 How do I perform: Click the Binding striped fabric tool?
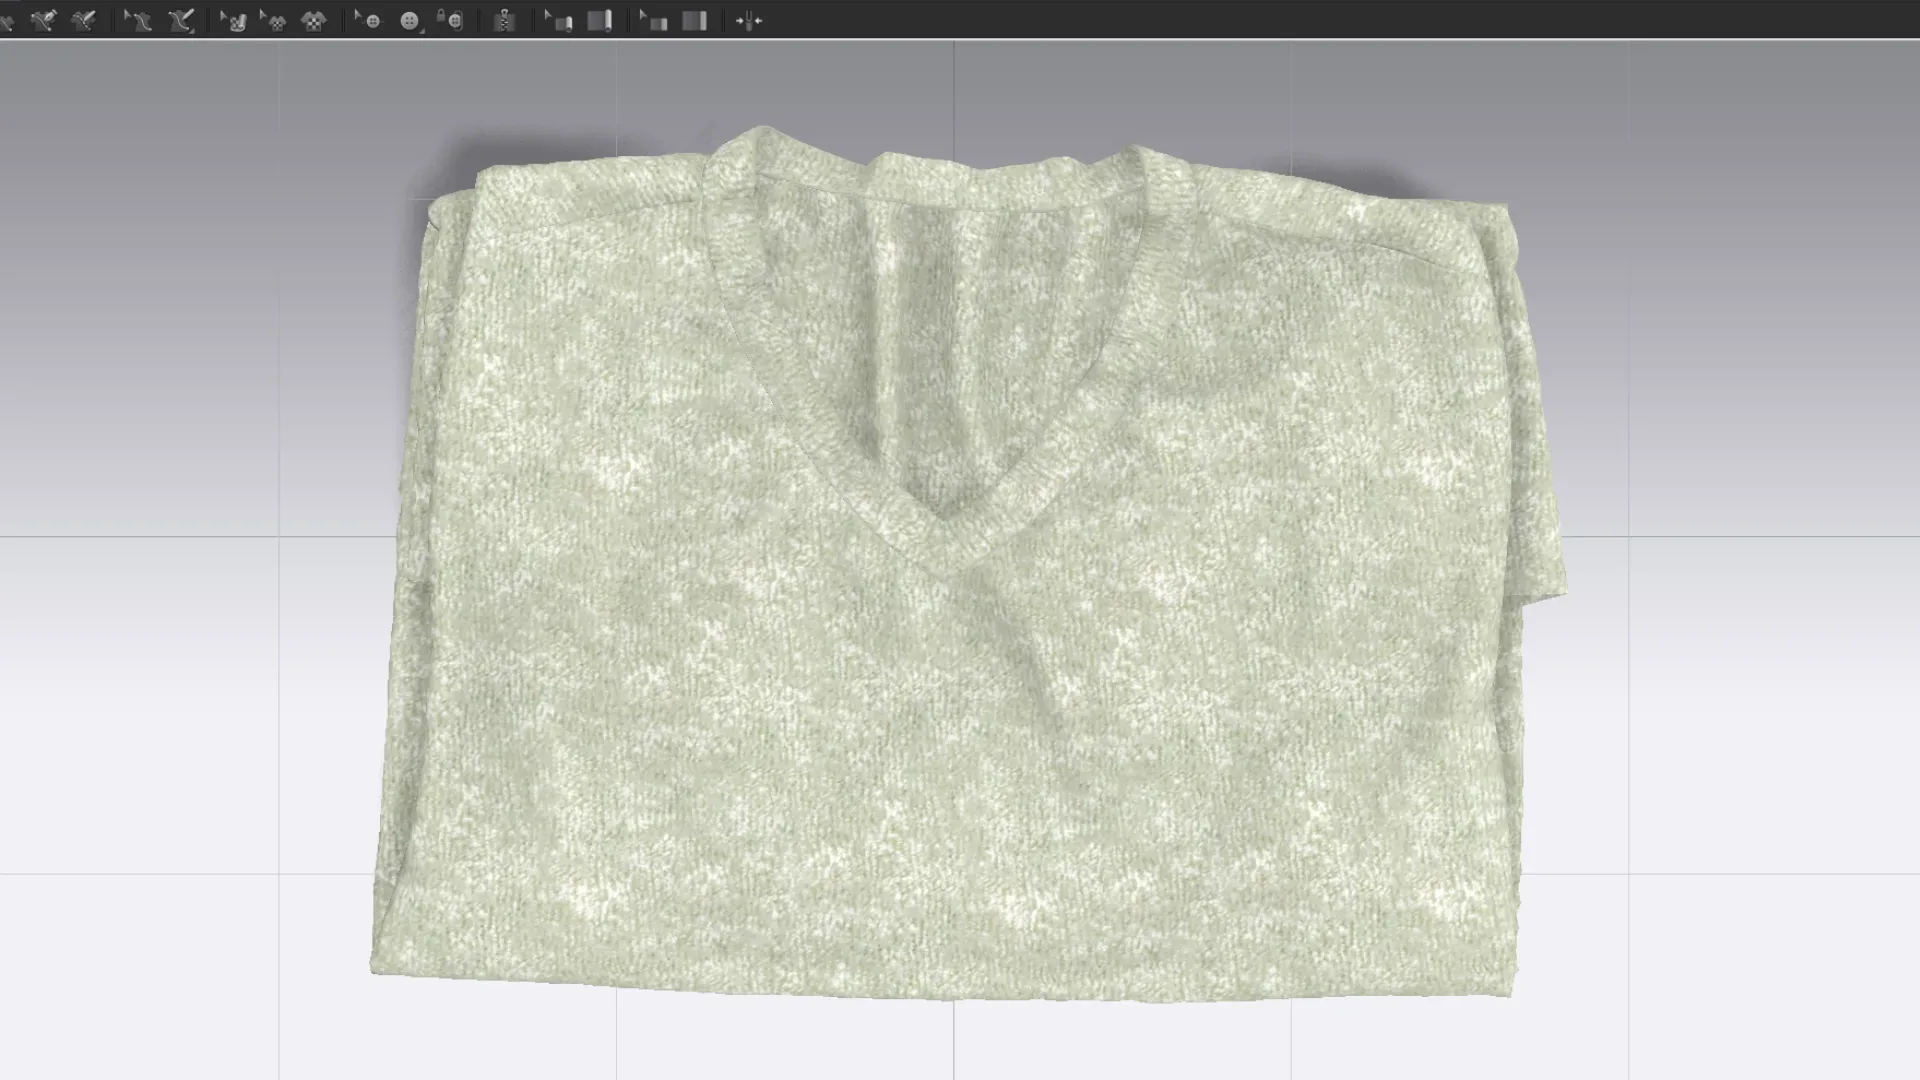pyautogui.click(x=695, y=20)
